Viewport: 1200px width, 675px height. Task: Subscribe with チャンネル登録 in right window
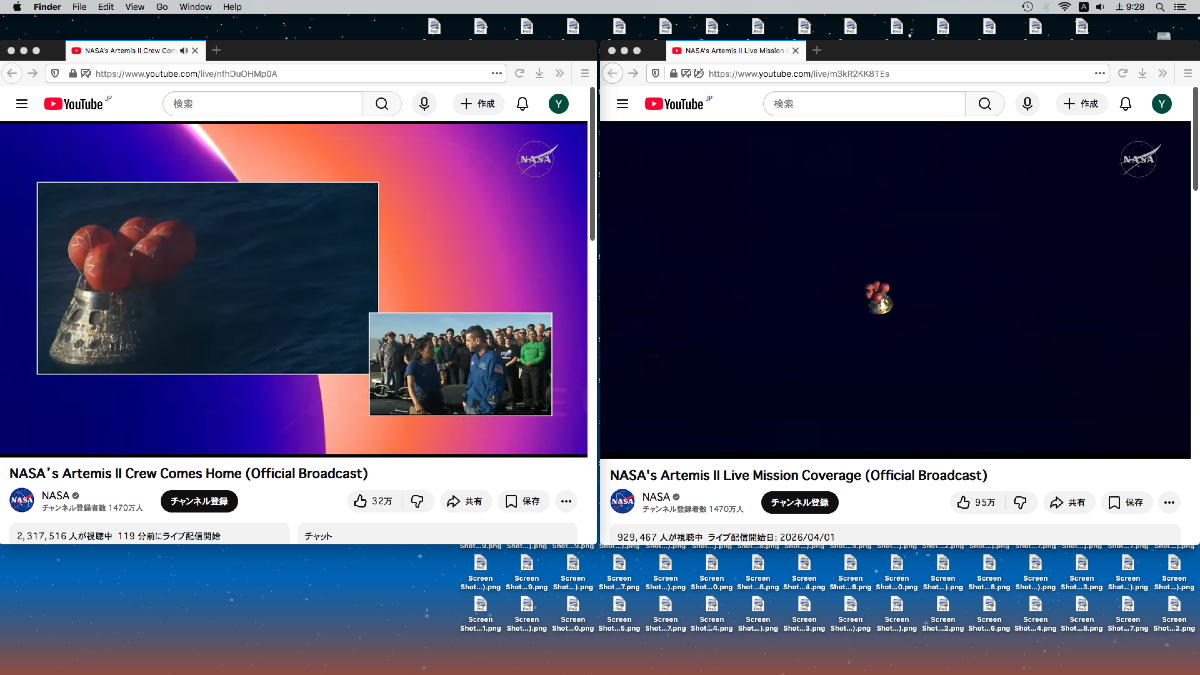(x=800, y=502)
